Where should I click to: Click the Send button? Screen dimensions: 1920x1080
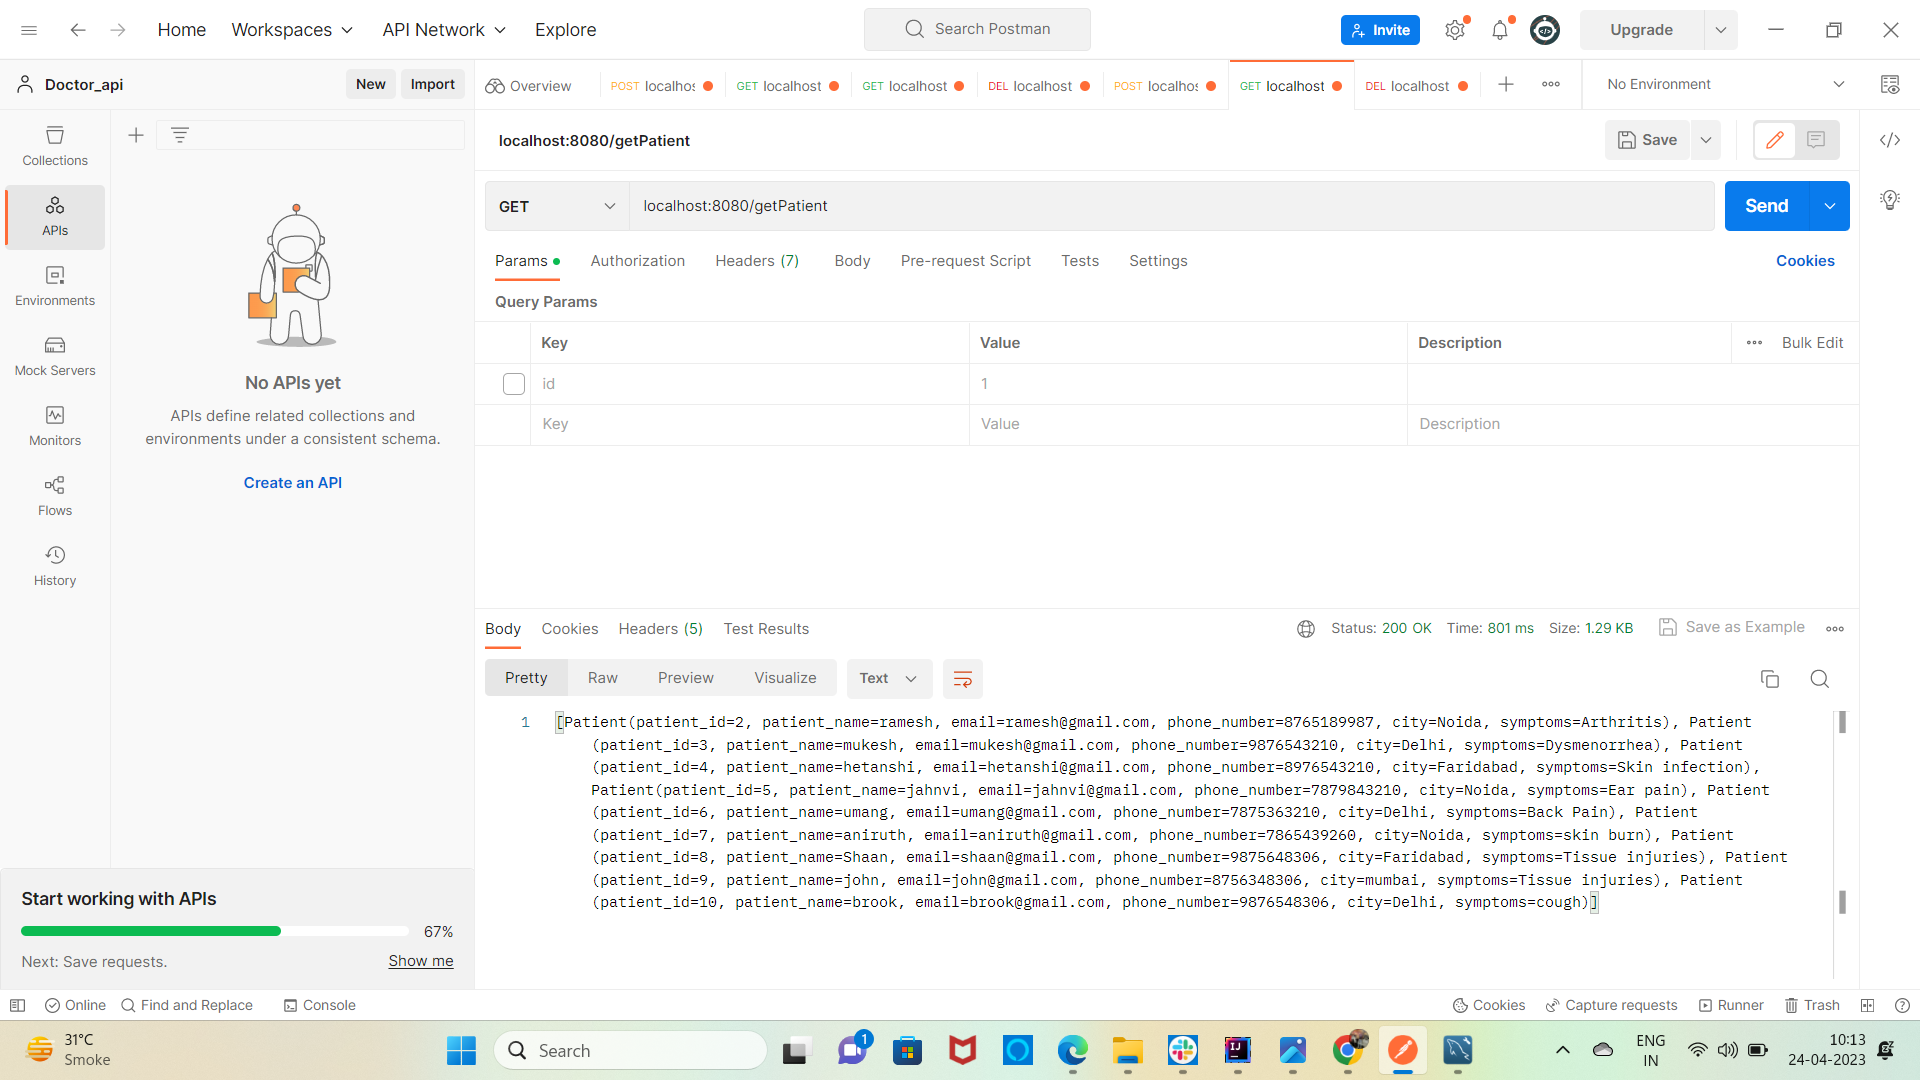click(x=1766, y=206)
